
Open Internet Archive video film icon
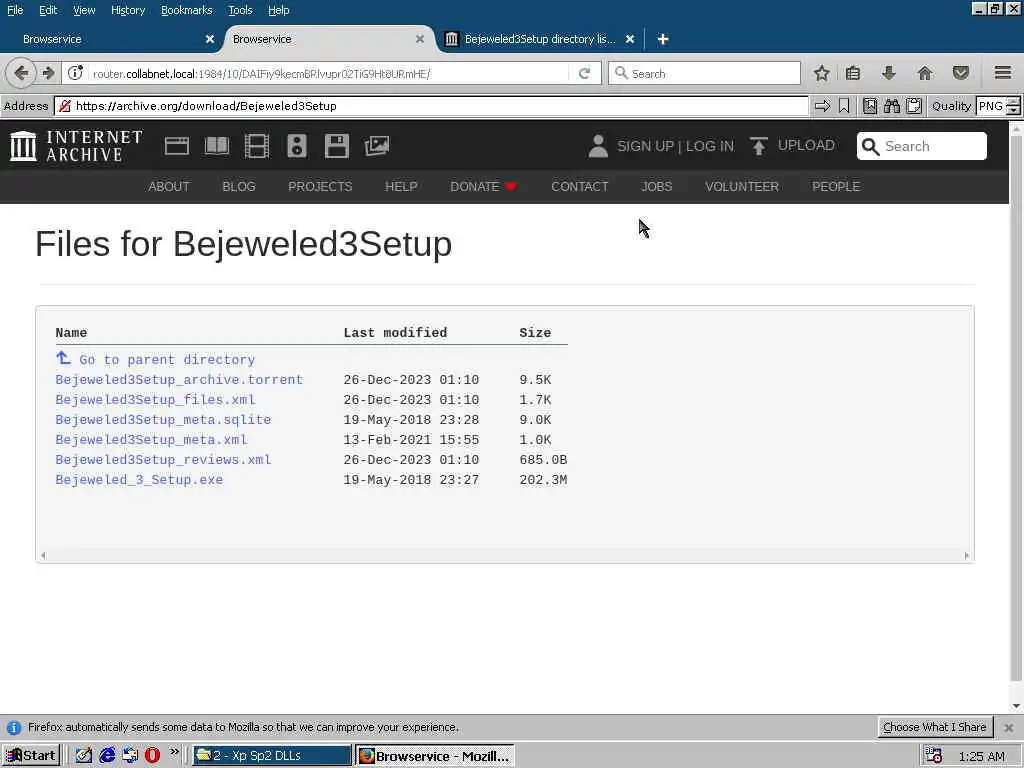click(x=257, y=146)
